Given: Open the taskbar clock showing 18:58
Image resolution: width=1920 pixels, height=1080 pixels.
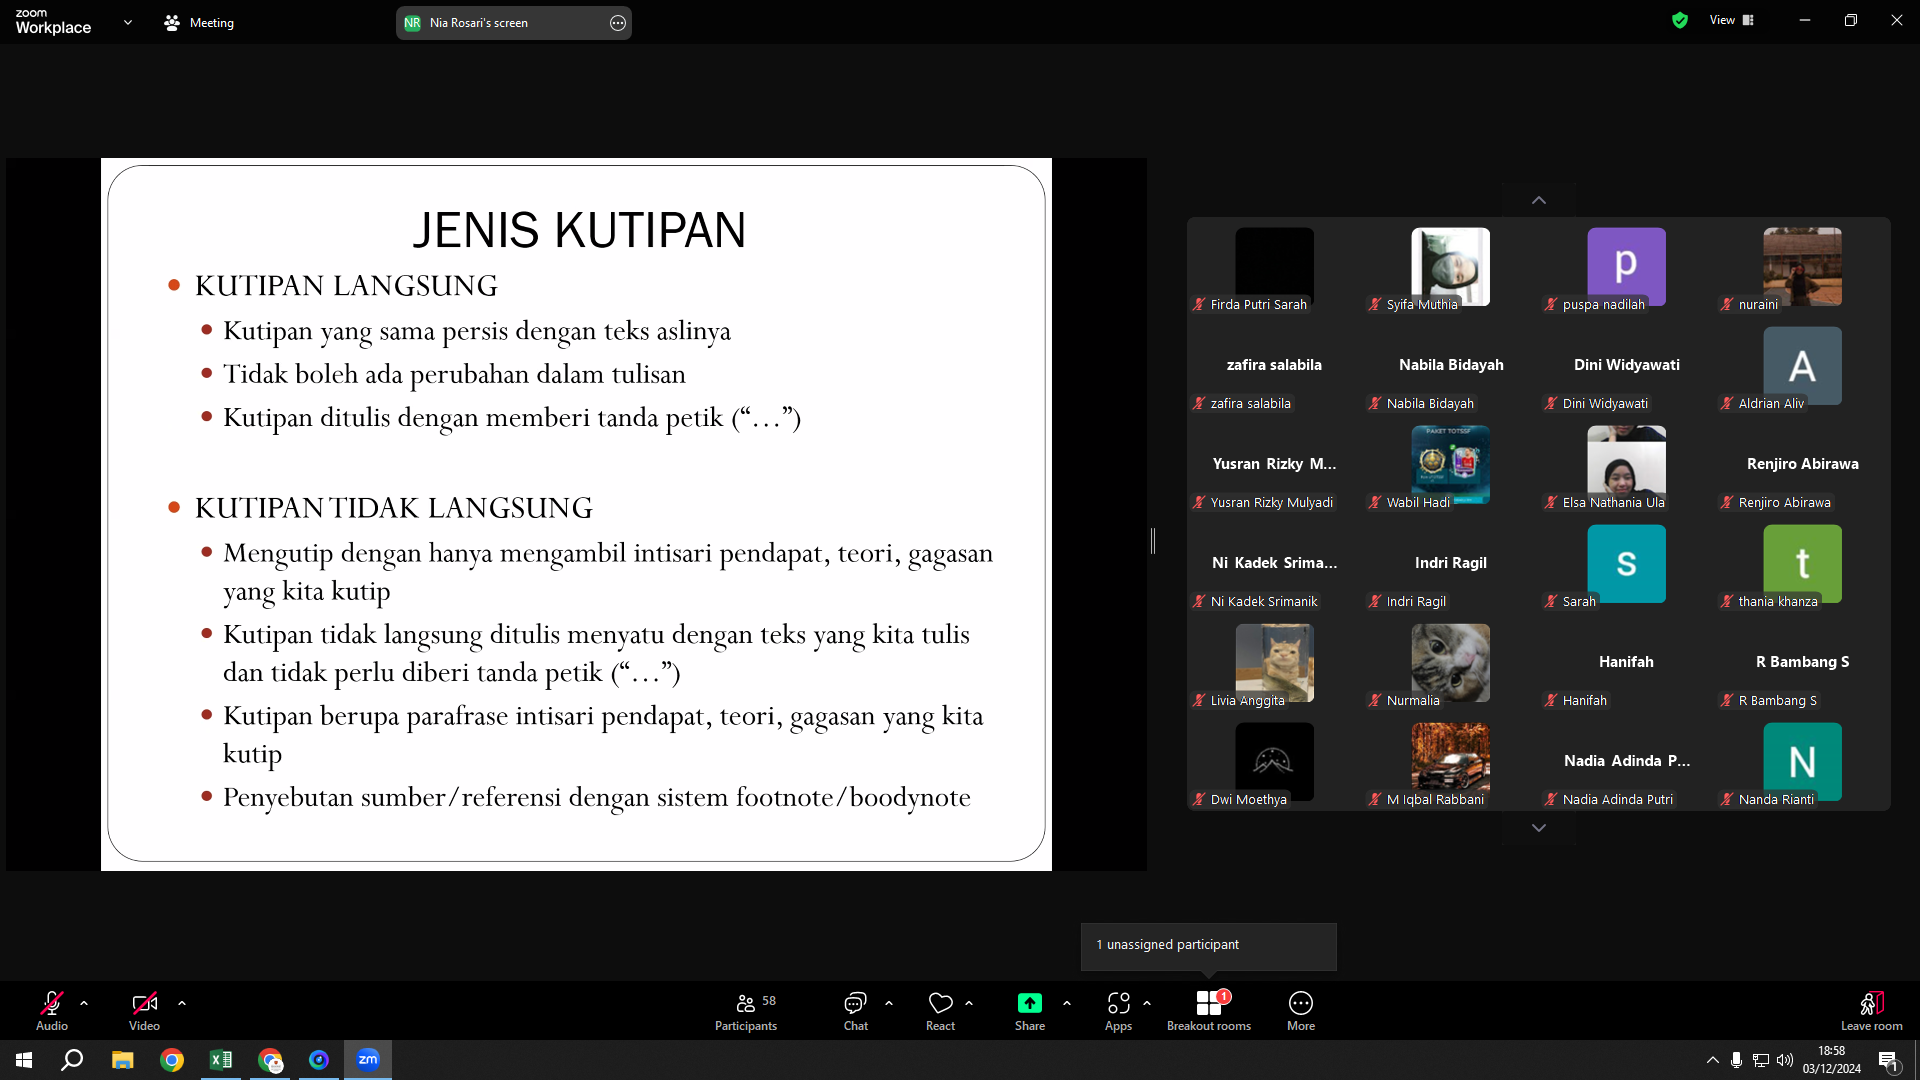Looking at the screenshot, I should click(x=1832, y=1060).
